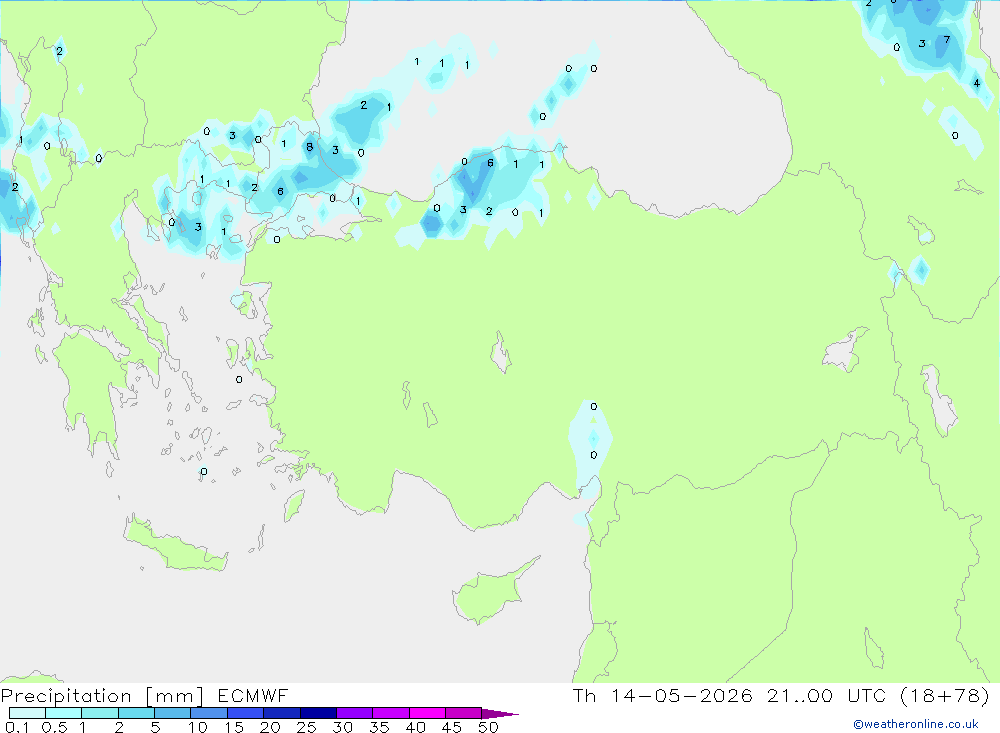Screen dimensions: 1000x733
Task: Select the 25–30 mm legend color swatch
Action: pos(318,713)
